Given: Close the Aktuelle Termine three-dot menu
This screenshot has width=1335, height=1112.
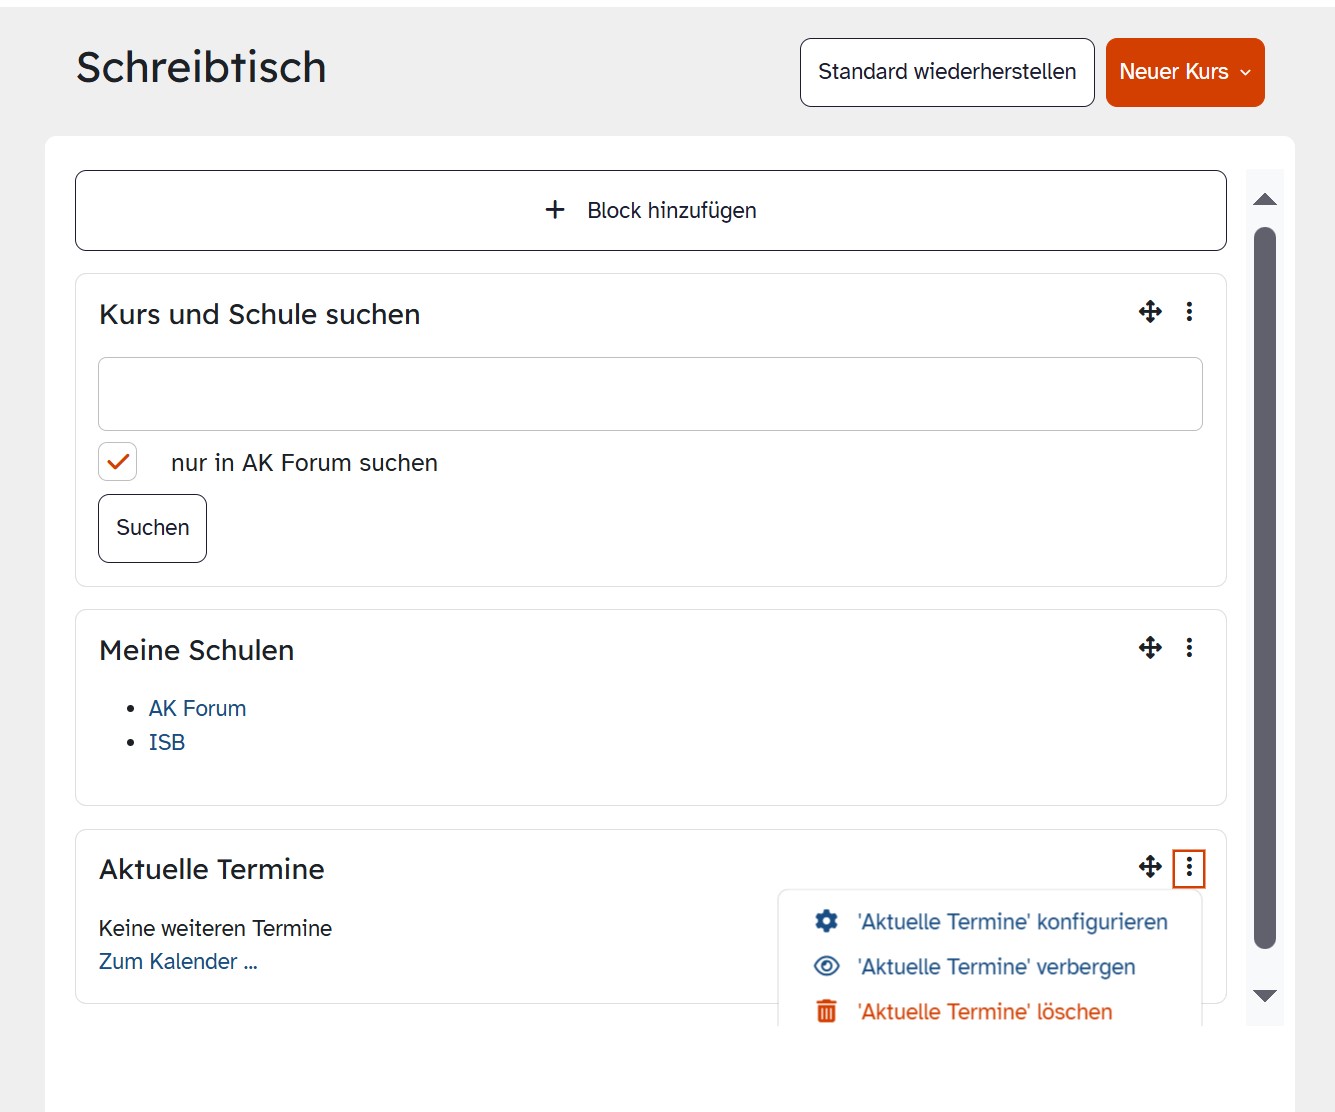Looking at the screenshot, I should tap(1189, 868).
